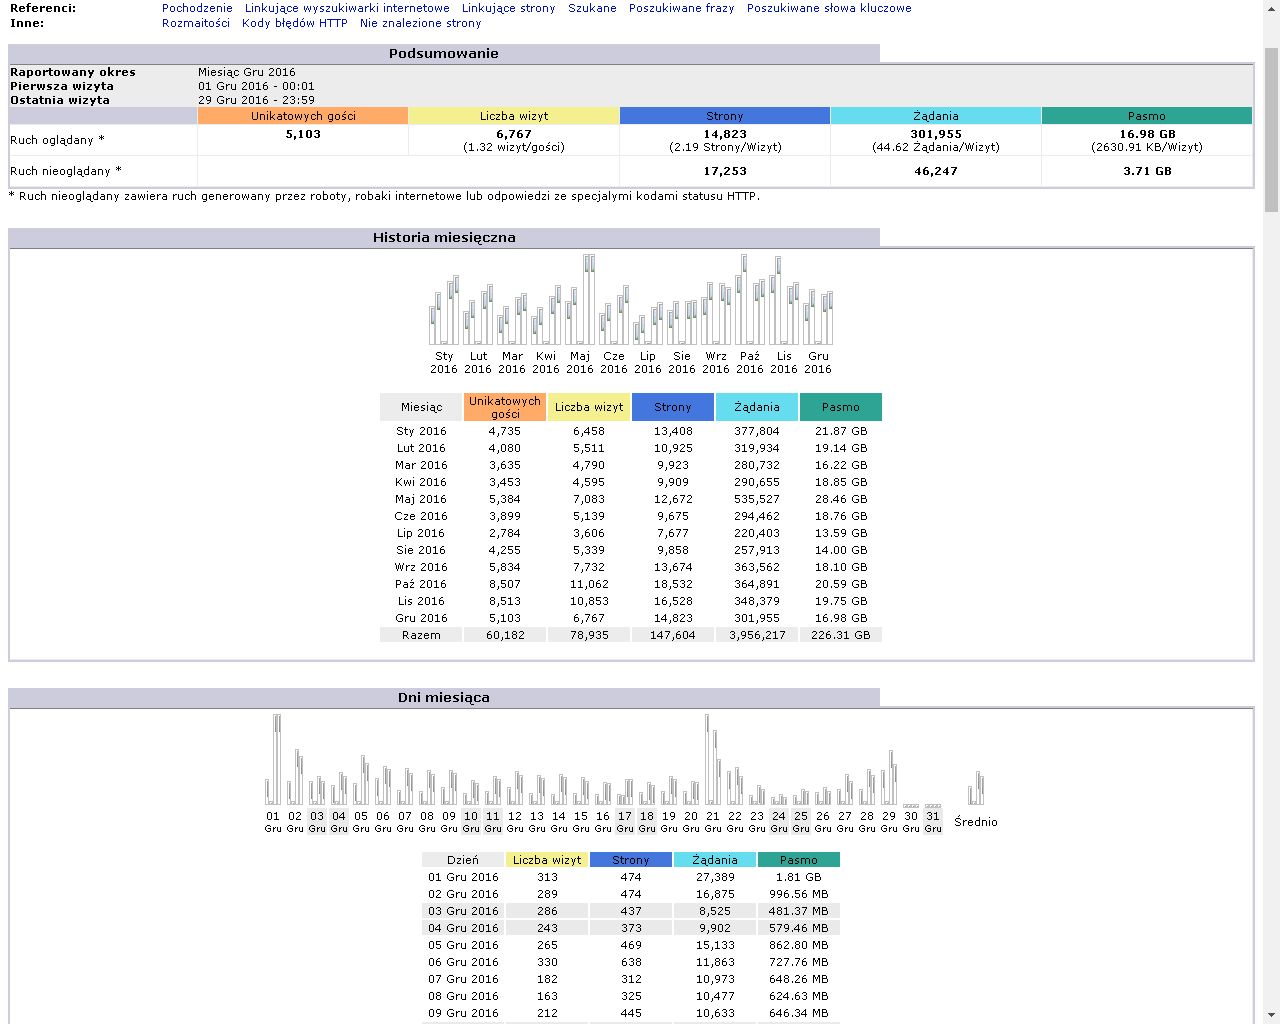The width and height of the screenshot is (1280, 1024).
Task: Go to Linkujące strony section
Action: 508,8
